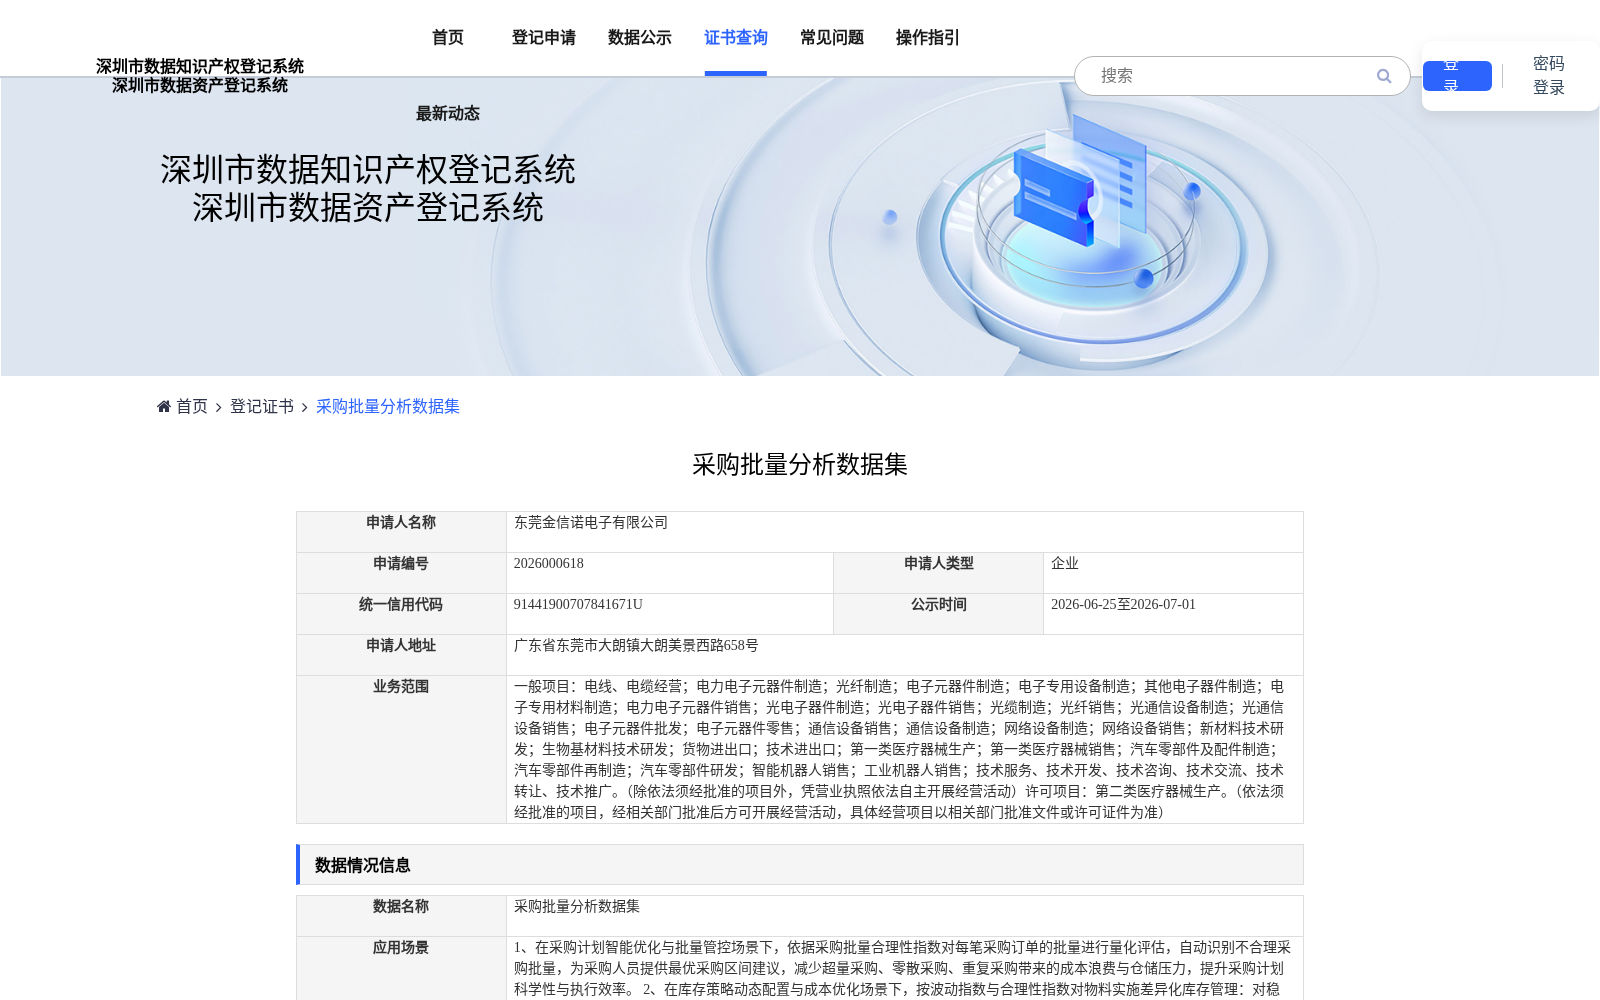The image size is (1600, 1000).
Task: Click the site logo title text
Action: [x=200, y=76]
